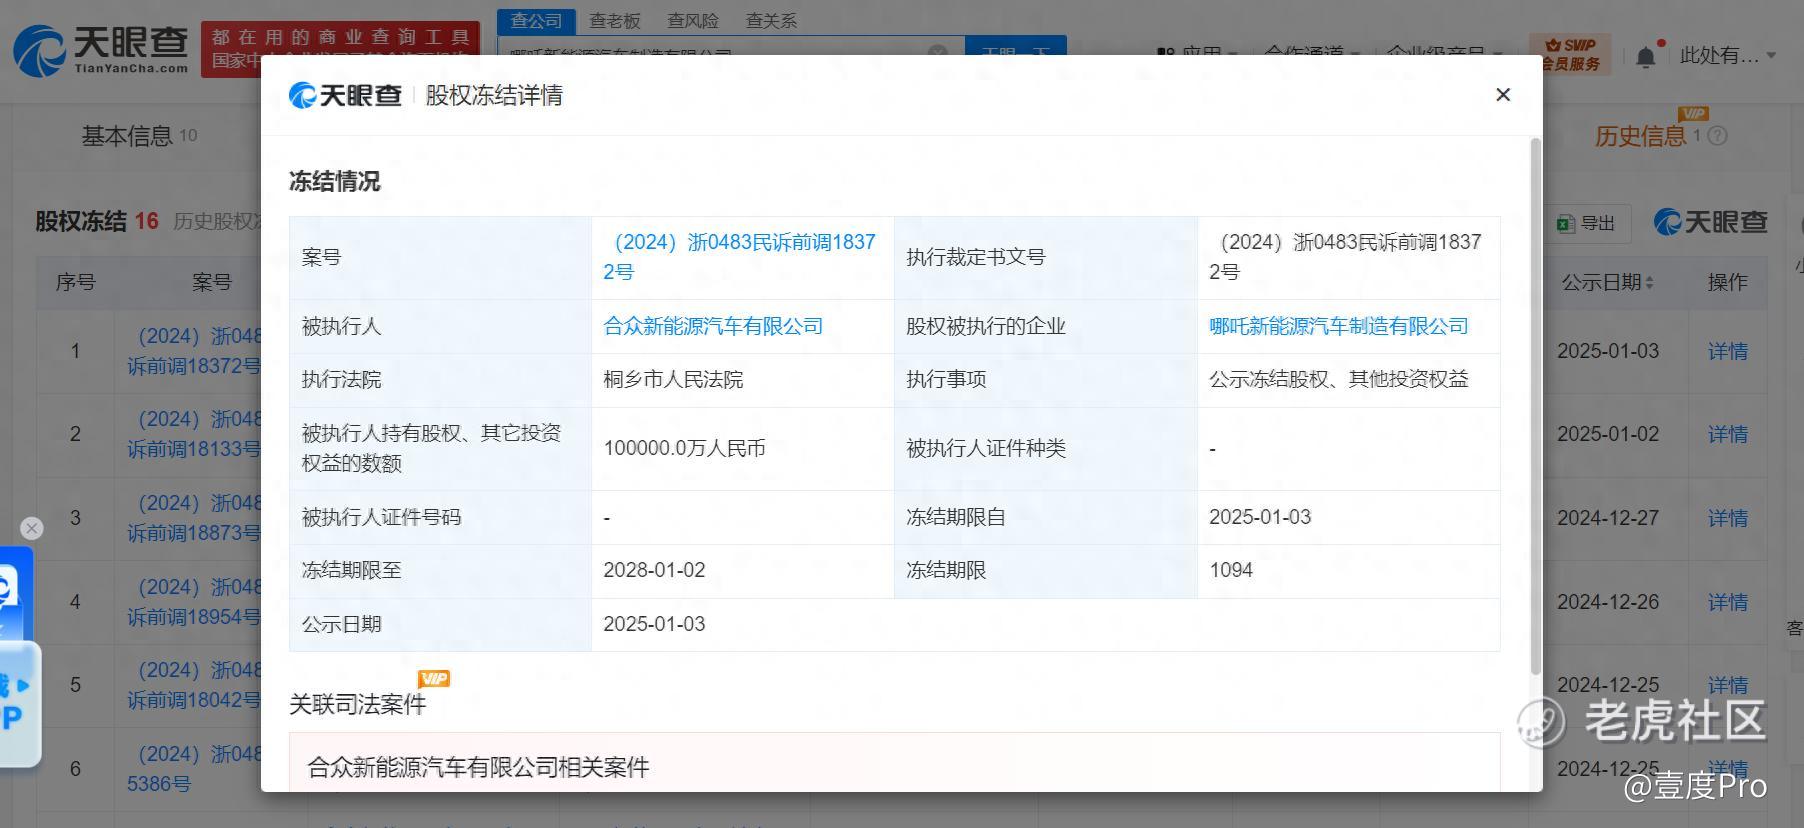Click the 关联司法案件 section heading
Image resolution: width=1804 pixels, height=828 pixels.
(x=358, y=704)
